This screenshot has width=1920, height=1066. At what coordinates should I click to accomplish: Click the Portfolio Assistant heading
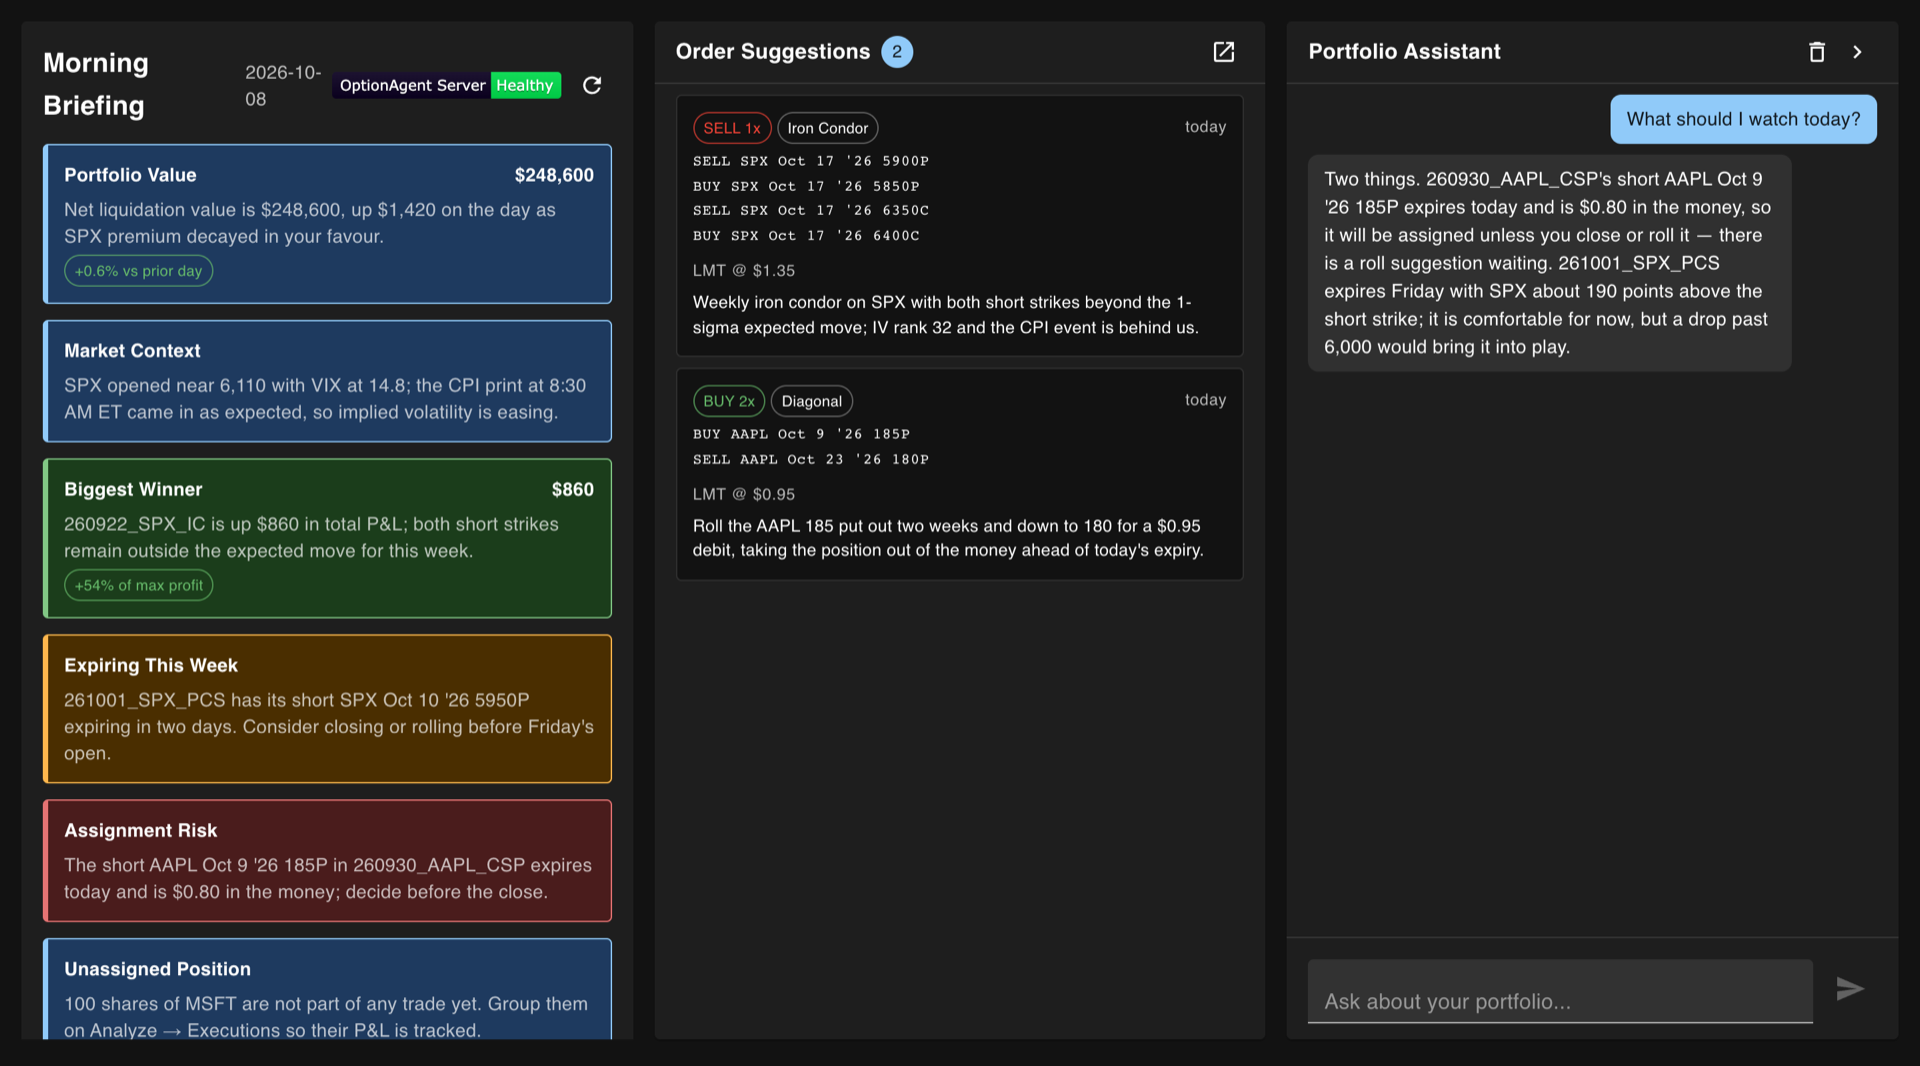(x=1404, y=52)
